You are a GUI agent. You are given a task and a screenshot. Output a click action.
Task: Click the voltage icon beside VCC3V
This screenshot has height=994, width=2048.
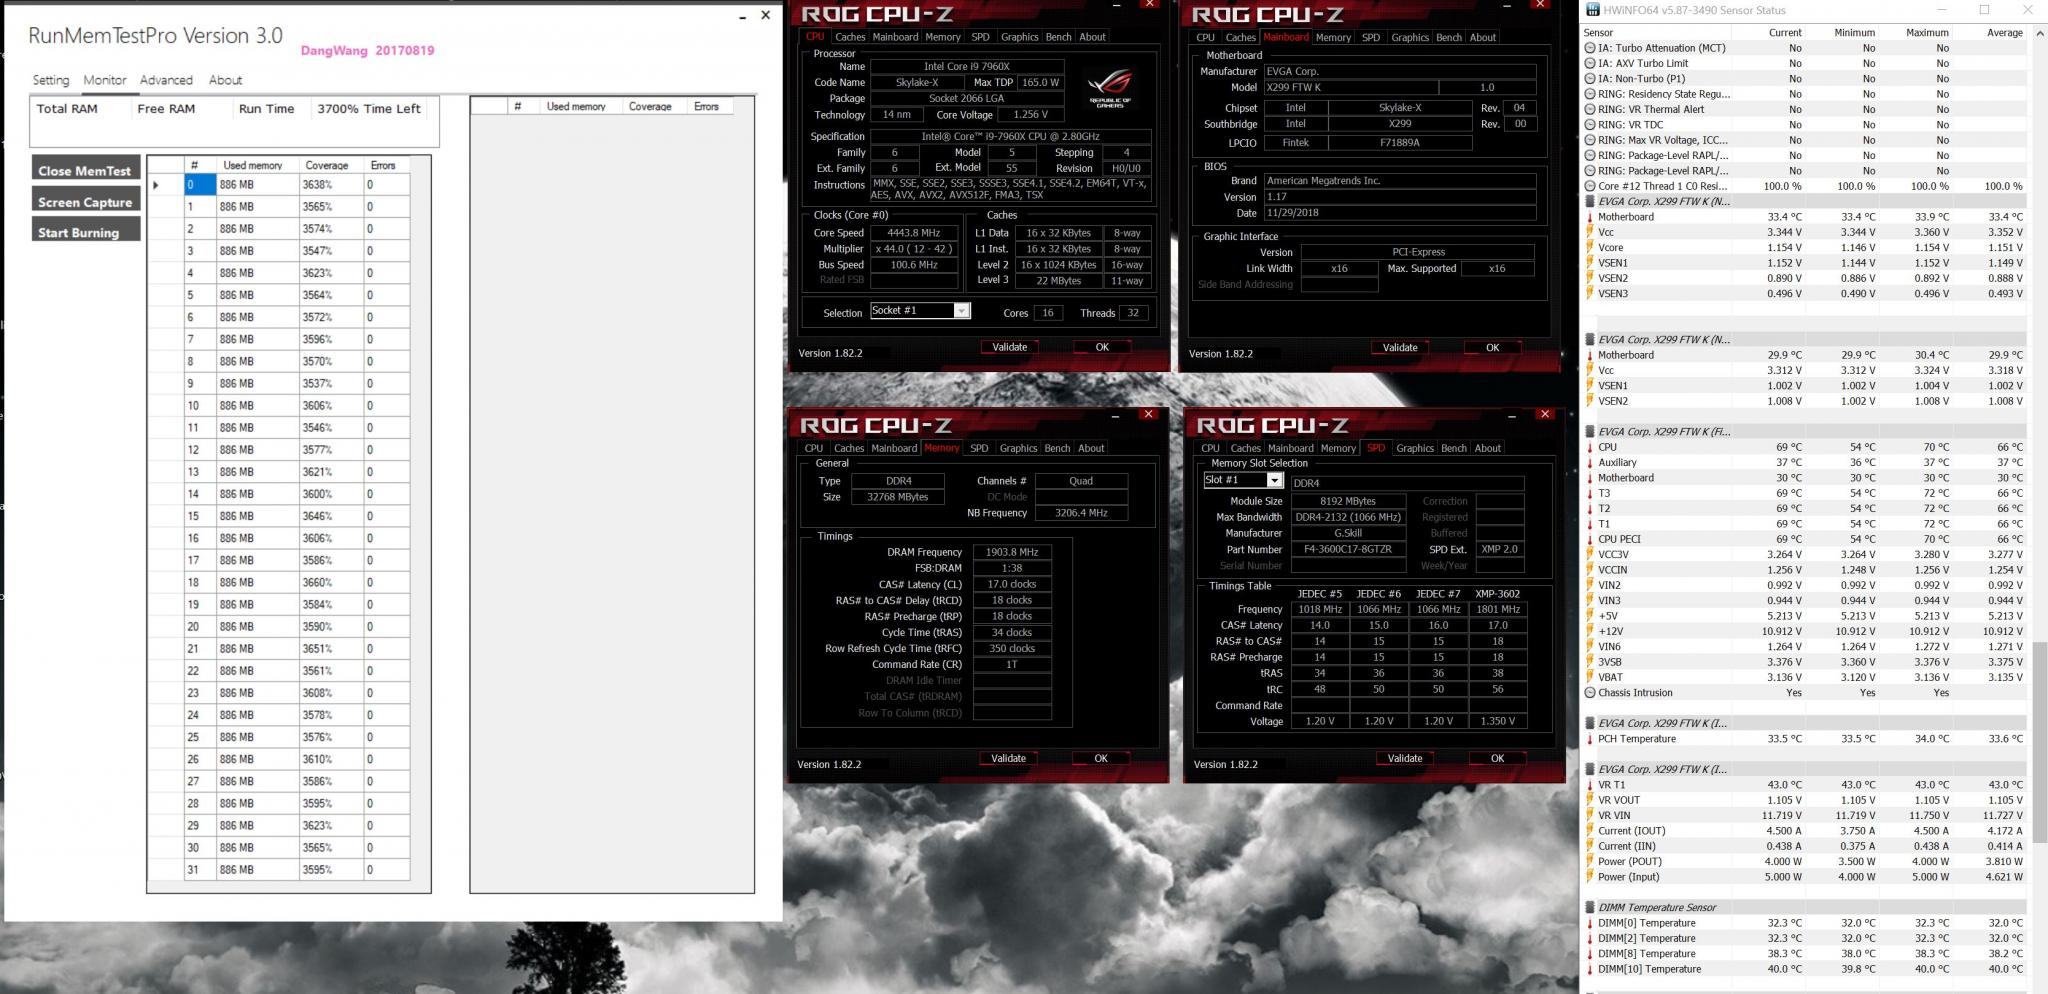(x=1590, y=554)
